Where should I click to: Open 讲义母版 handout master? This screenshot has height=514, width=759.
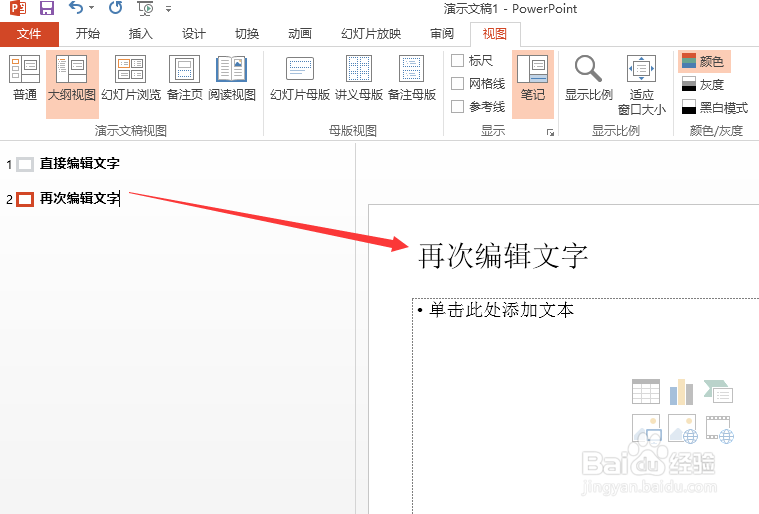[x=359, y=78]
